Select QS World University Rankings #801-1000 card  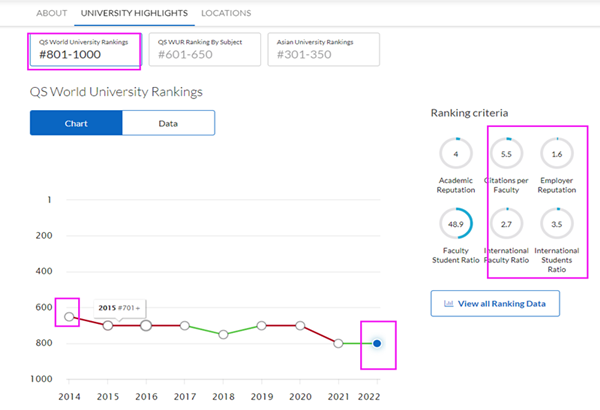86,49
